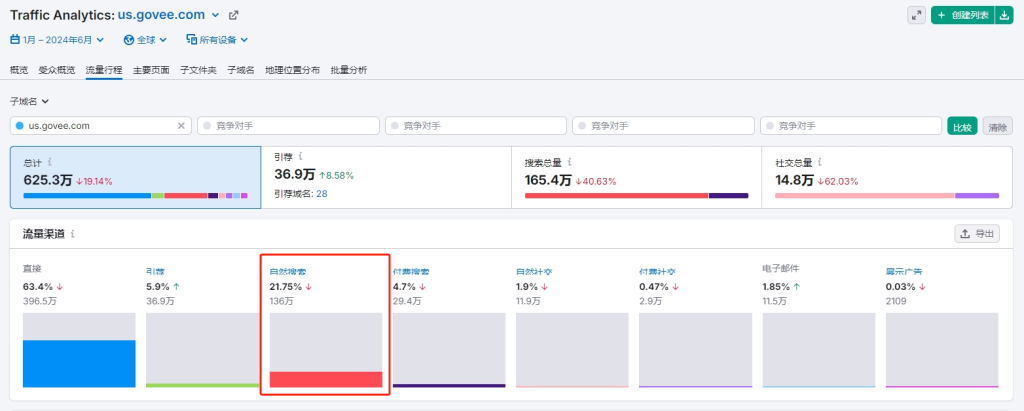Click the fullscreen expand icon
The height and width of the screenshot is (411, 1024).
(916, 15)
